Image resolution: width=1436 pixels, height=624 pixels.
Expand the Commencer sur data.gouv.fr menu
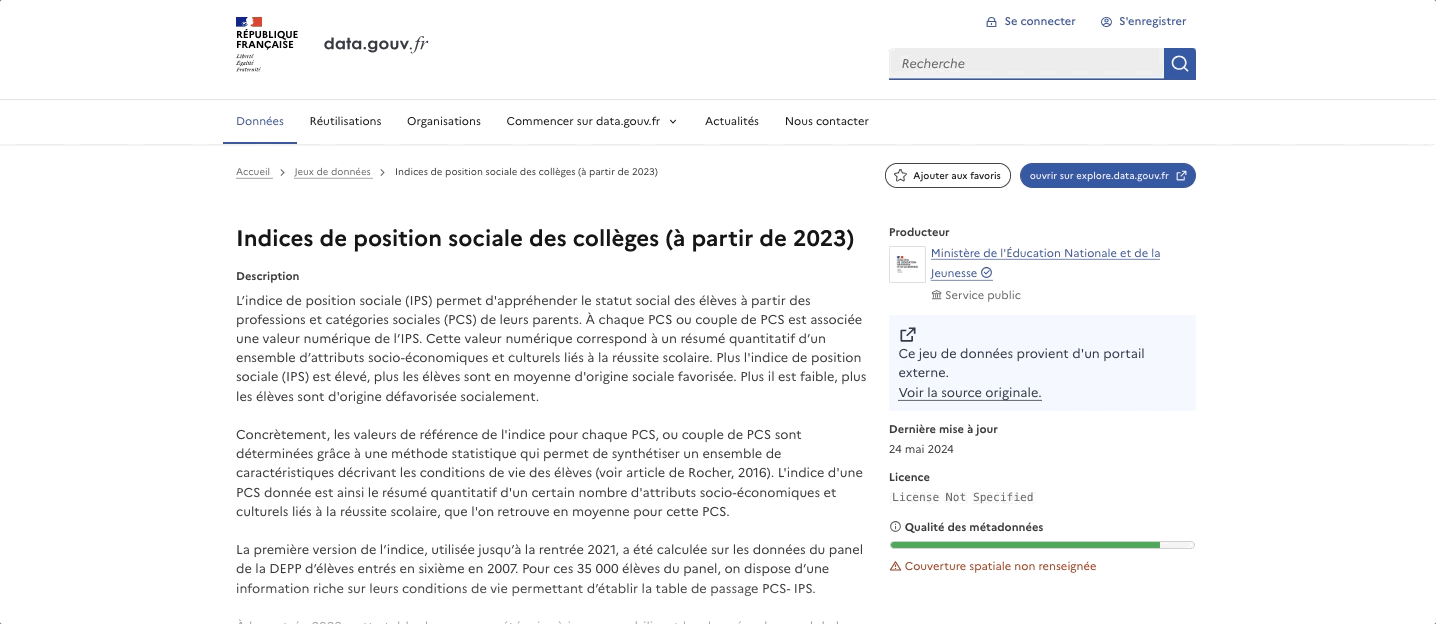point(592,121)
